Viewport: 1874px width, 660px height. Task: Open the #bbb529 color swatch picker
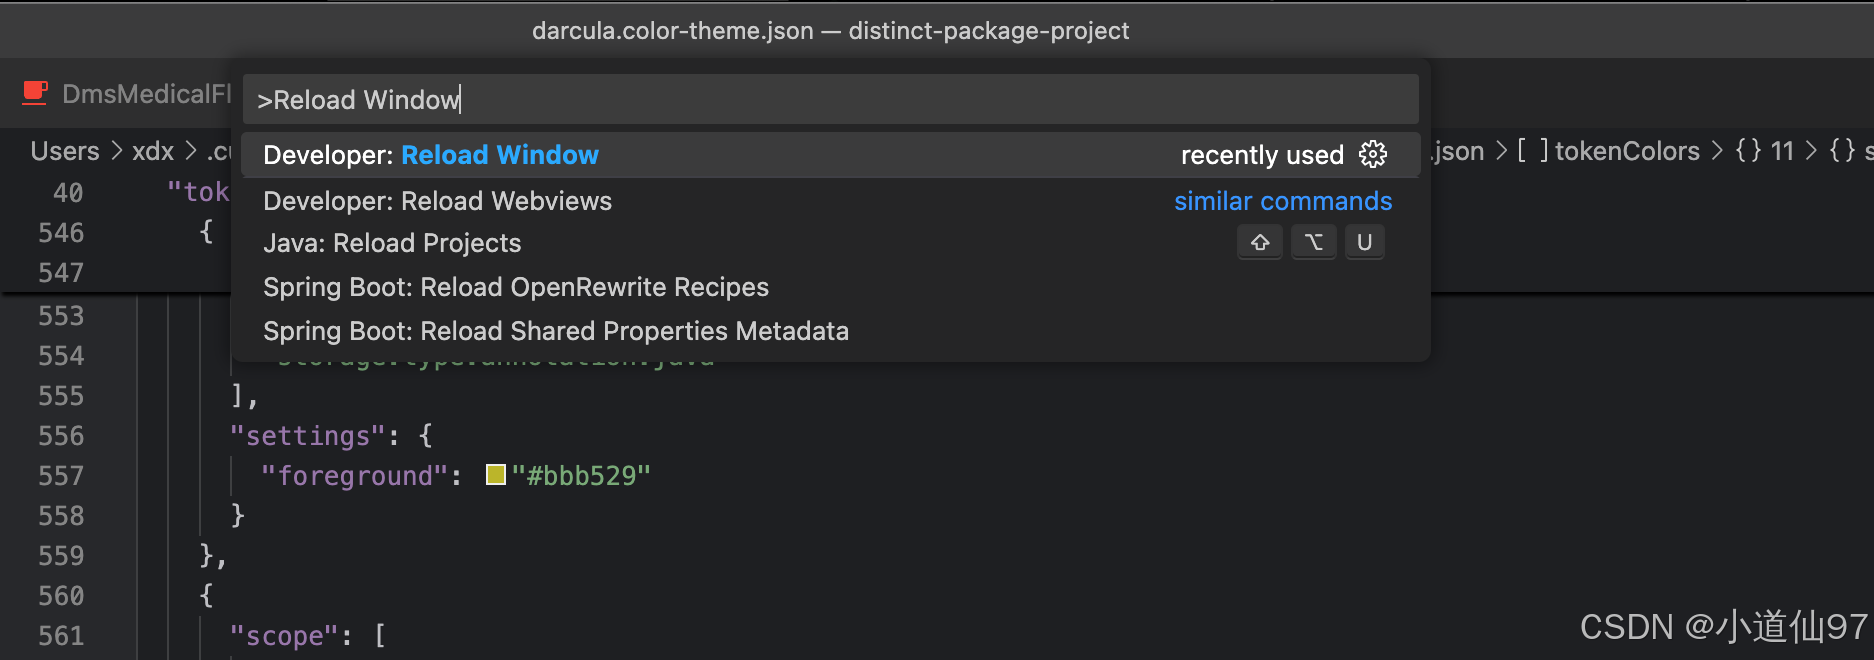pos(495,475)
